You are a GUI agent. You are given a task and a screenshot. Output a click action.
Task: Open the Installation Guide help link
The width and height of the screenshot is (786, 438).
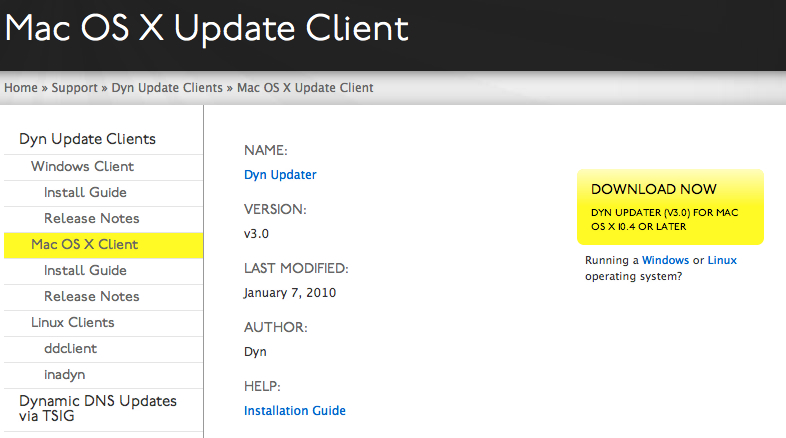295,411
